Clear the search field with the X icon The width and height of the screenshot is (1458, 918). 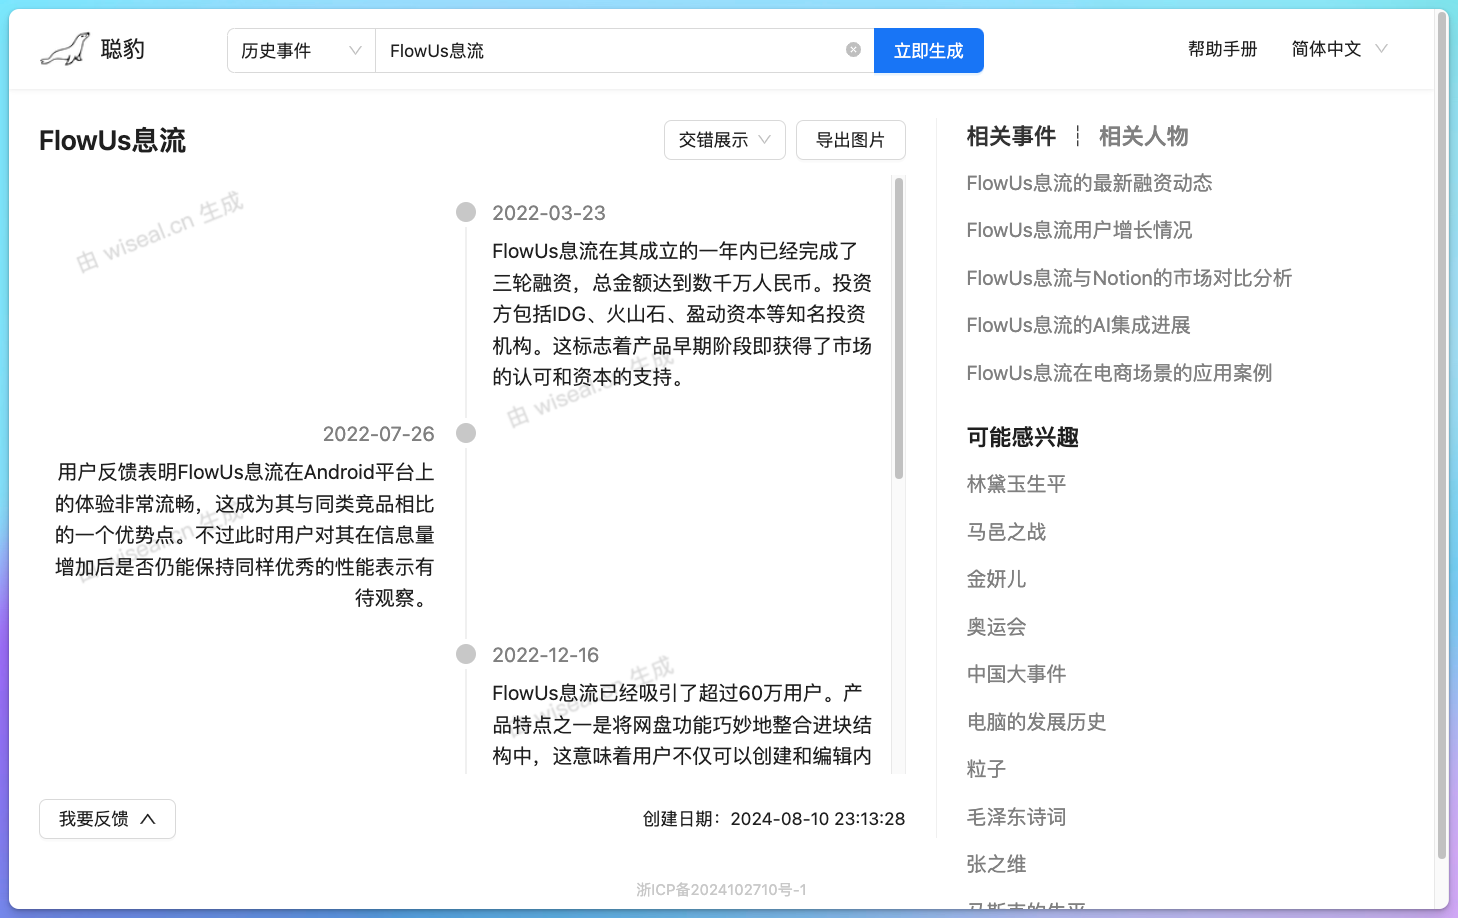pyautogui.click(x=853, y=50)
